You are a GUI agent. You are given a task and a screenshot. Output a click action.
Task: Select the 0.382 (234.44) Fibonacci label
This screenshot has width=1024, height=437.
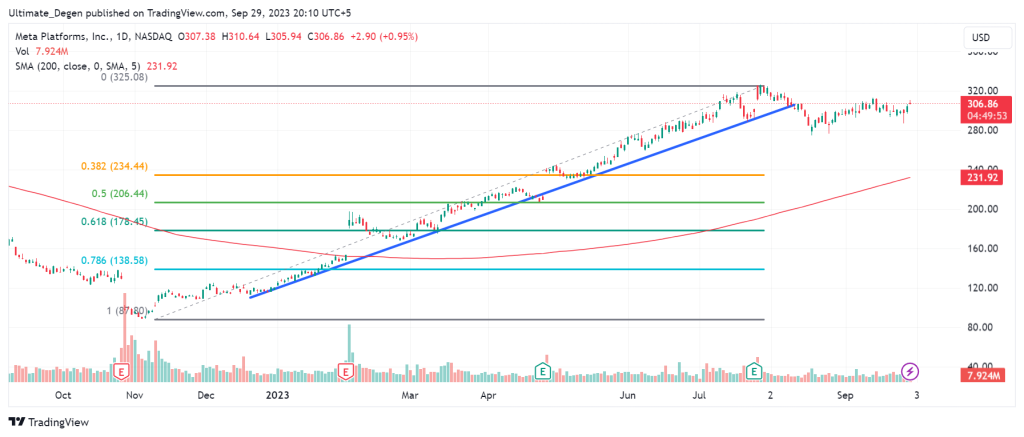tap(114, 167)
